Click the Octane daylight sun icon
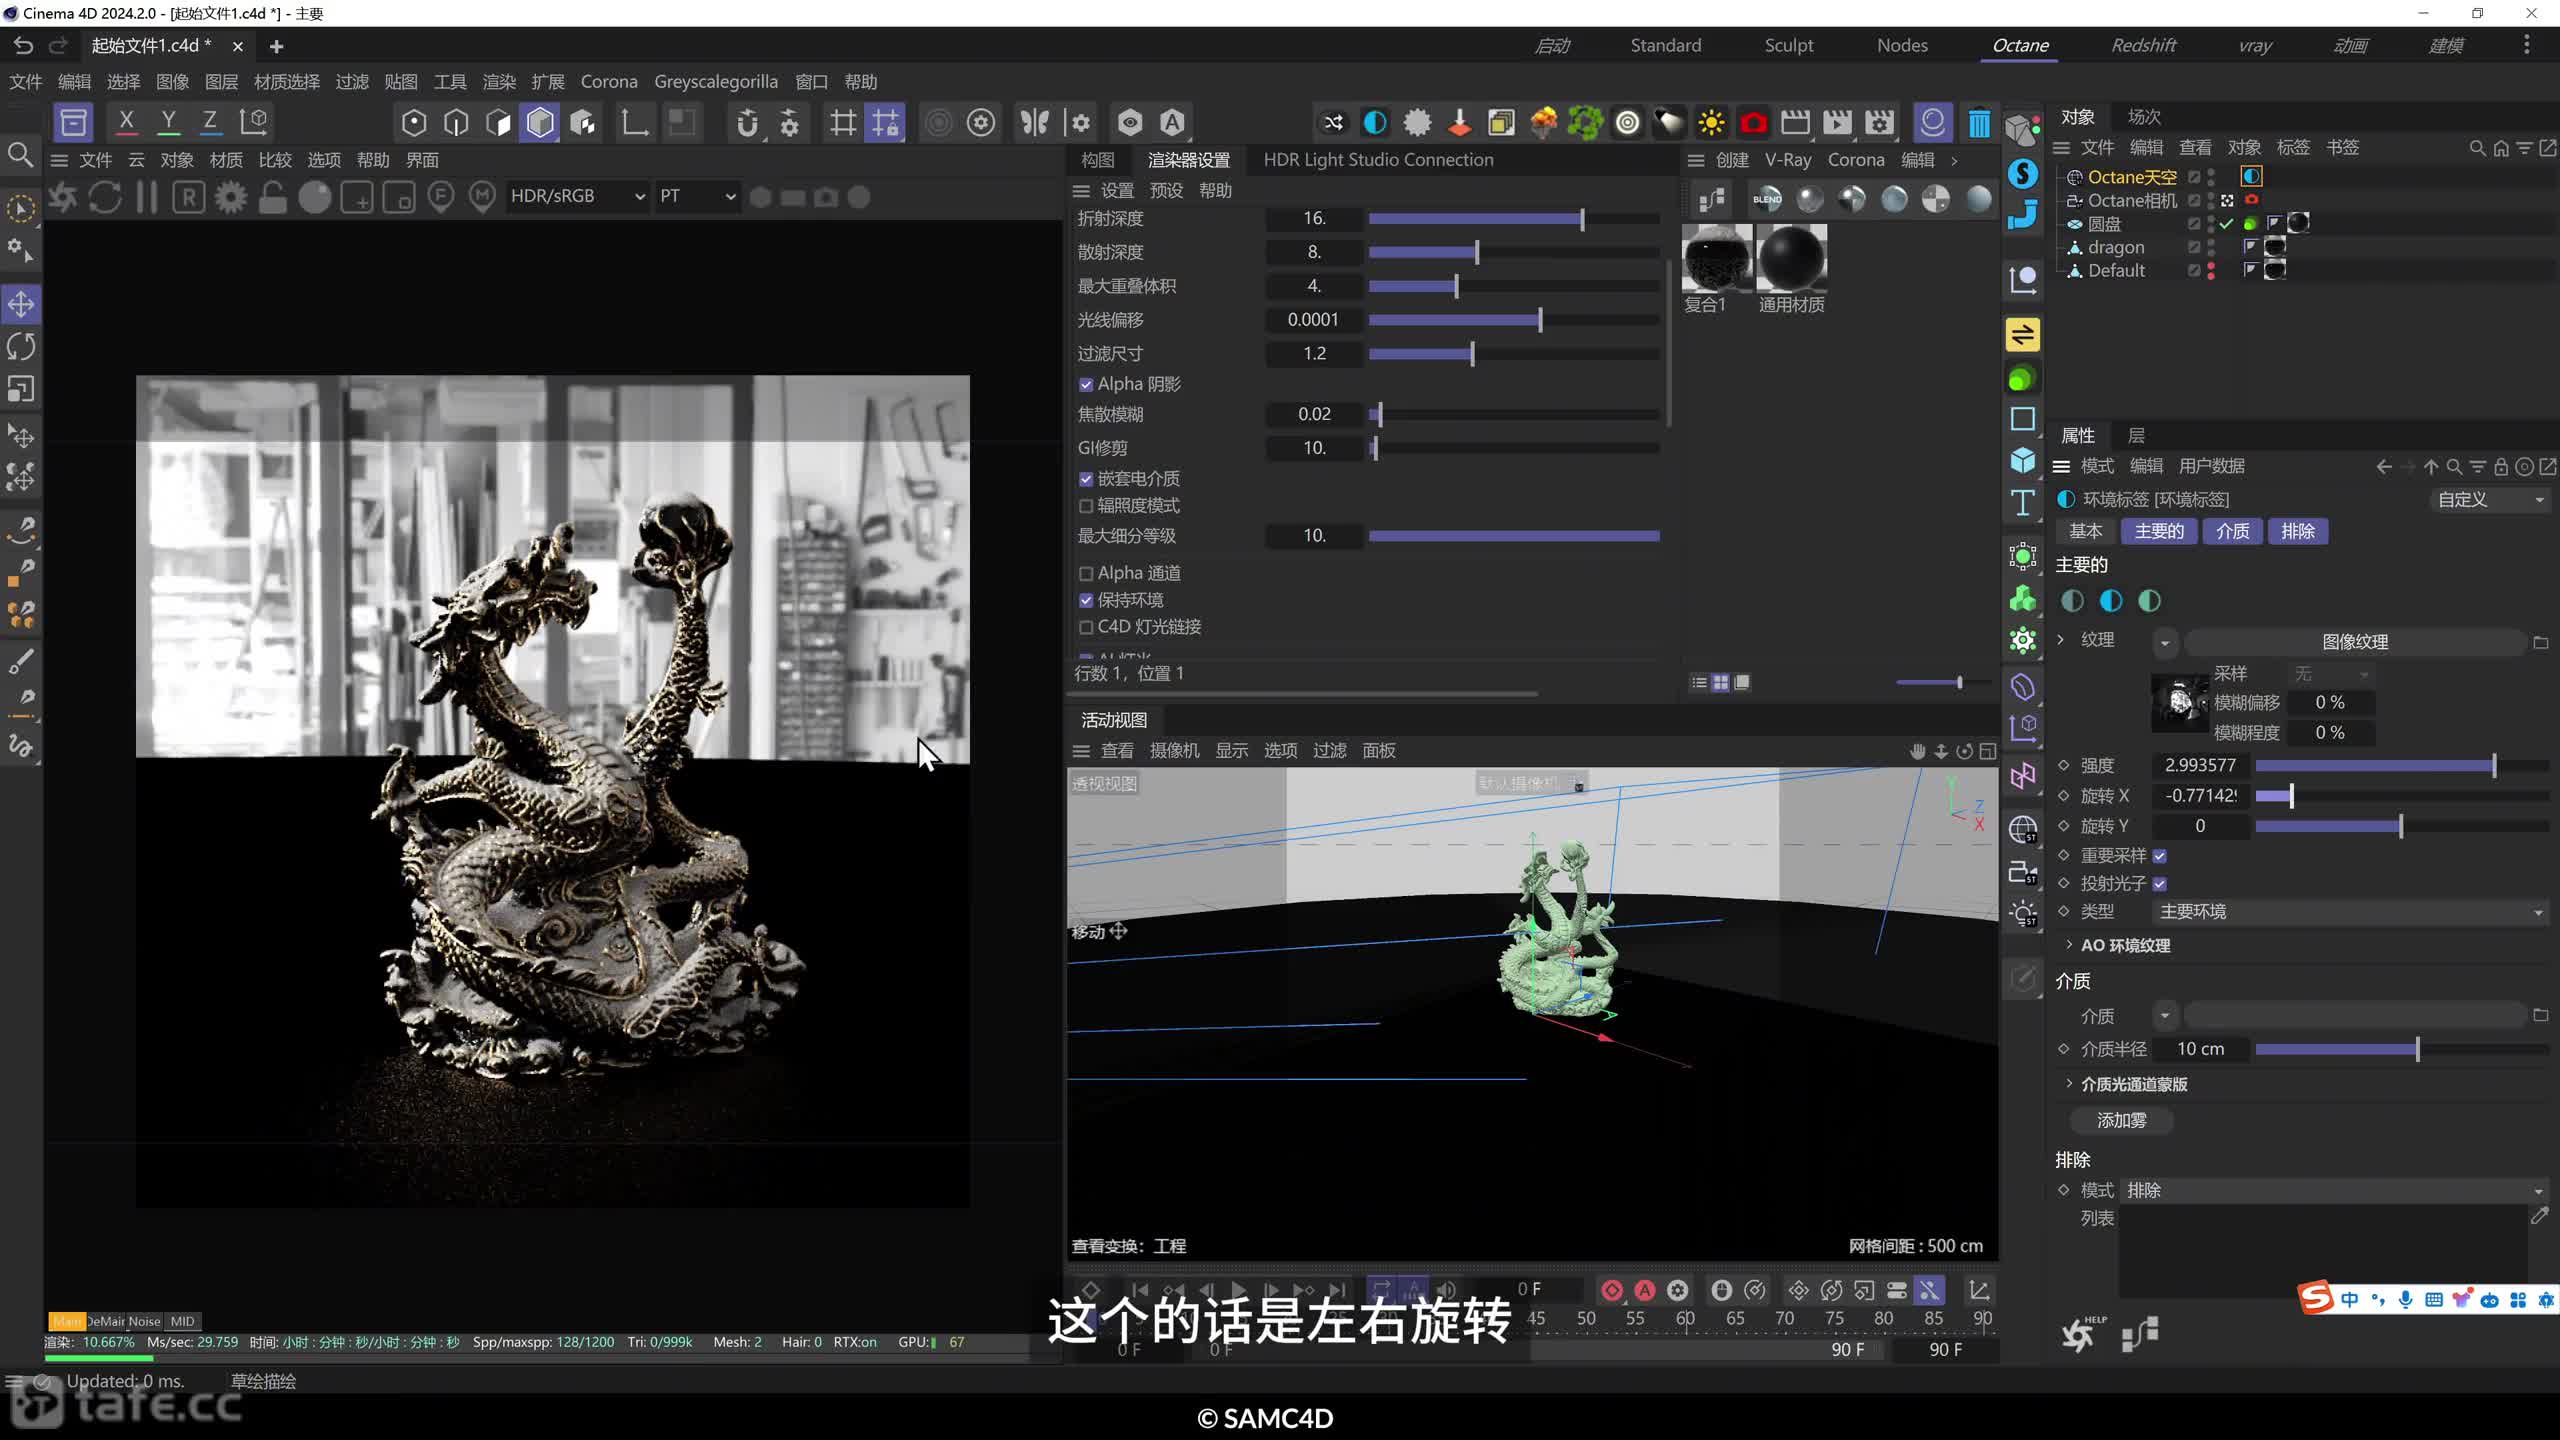 (x=1711, y=123)
